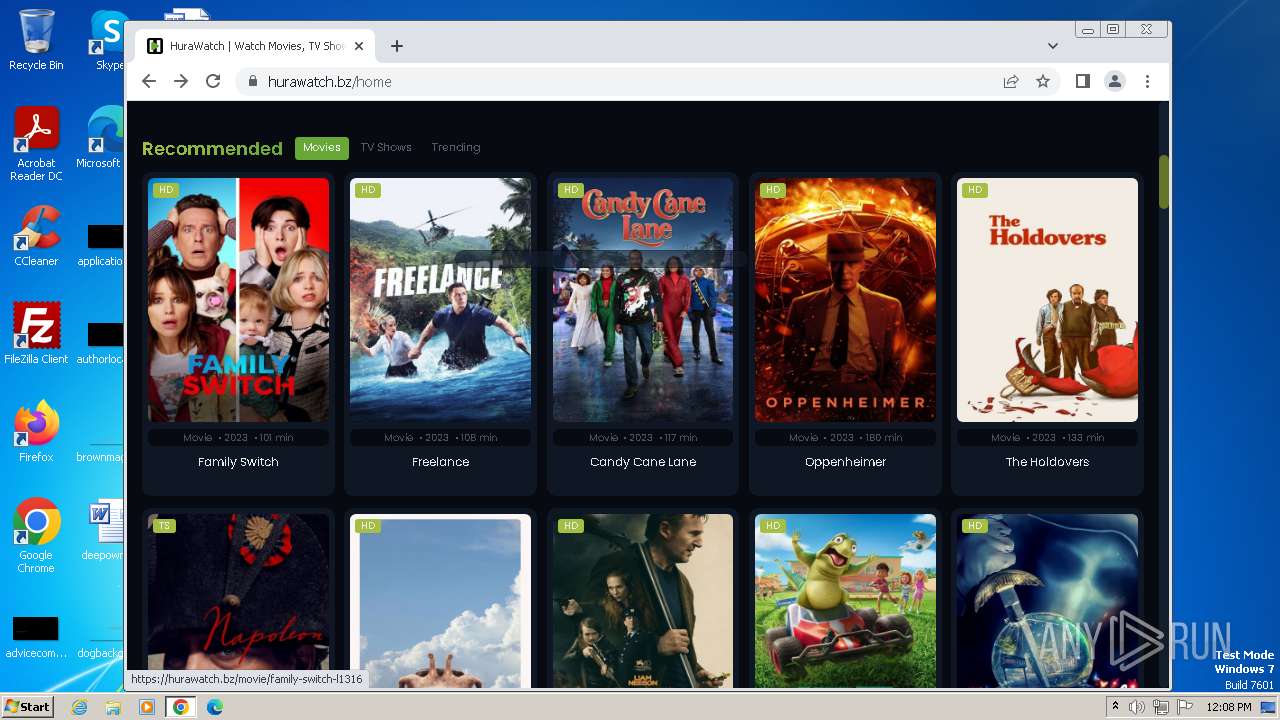Open the Oppenheimer movie poster
Viewport: 1280px width, 720px height.
845,300
